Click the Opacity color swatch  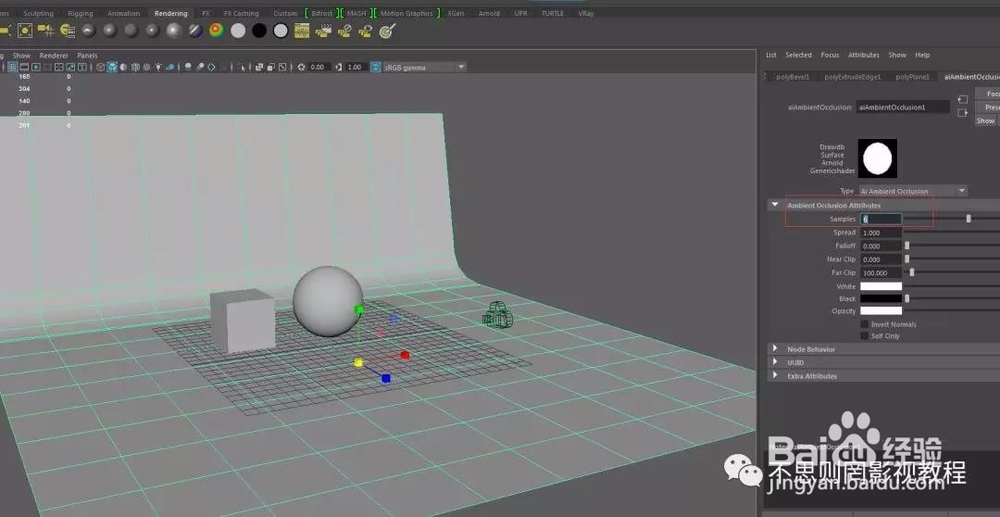click(x=881, y=311)
